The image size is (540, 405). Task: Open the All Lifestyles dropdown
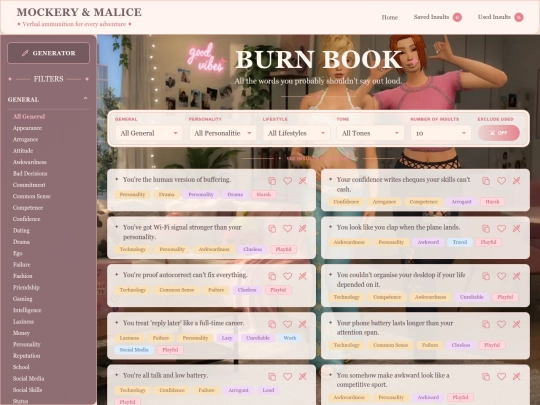pos(297,133)
